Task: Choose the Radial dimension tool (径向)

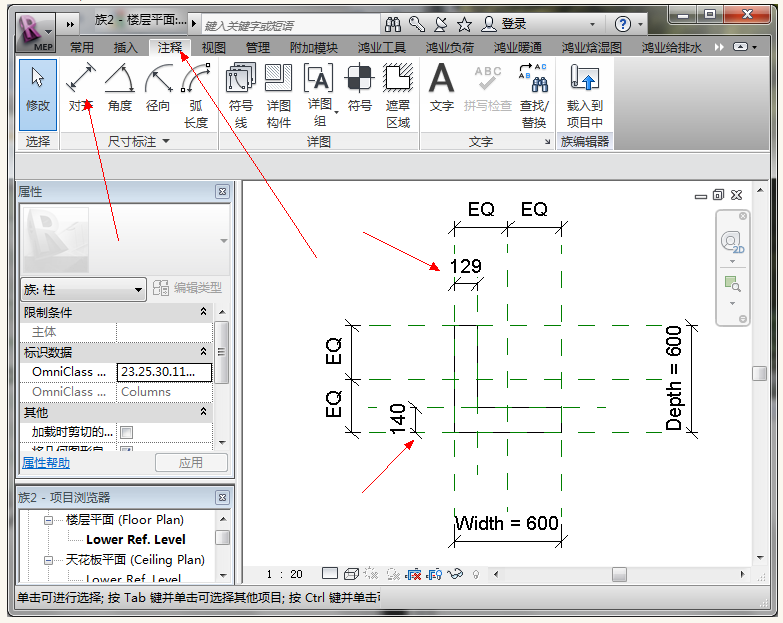Action: (x=158, y=88)
